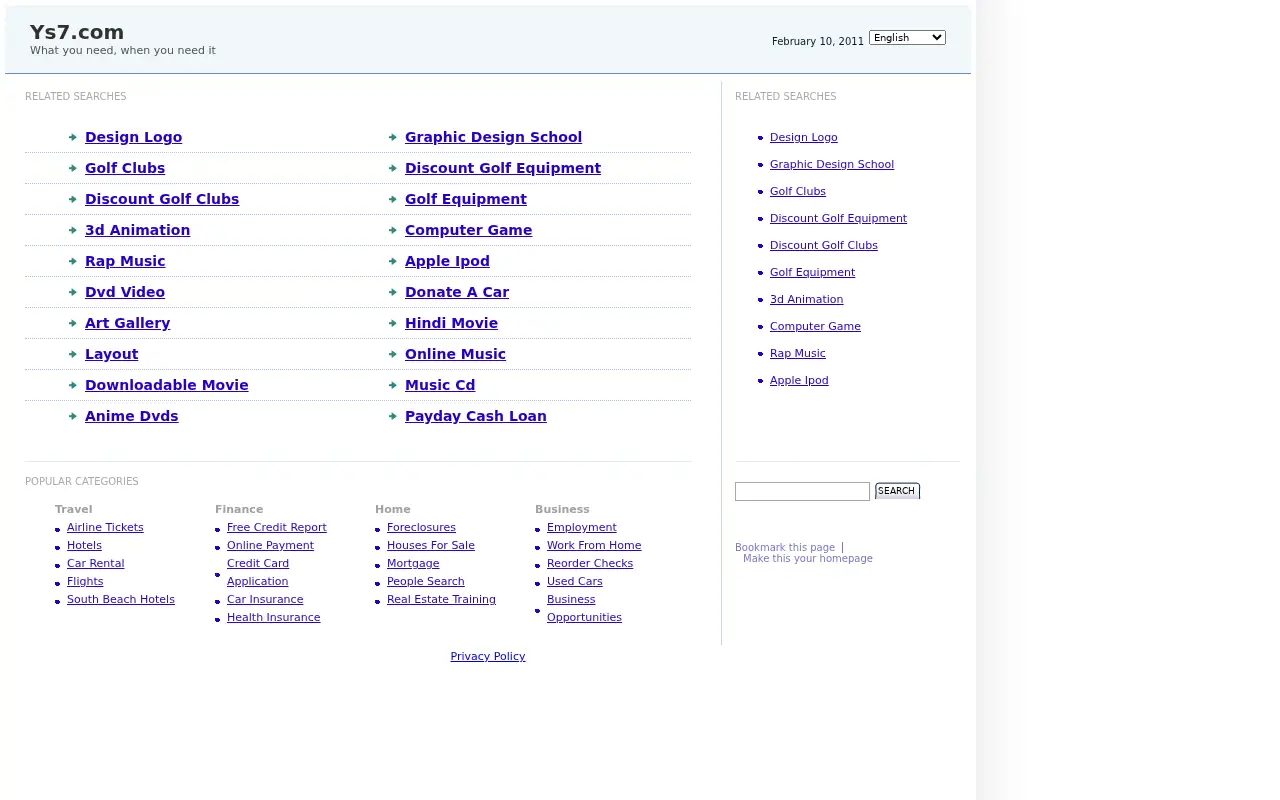Open the English language dropdown
1280x800 pixels.
tap(907, 38)
